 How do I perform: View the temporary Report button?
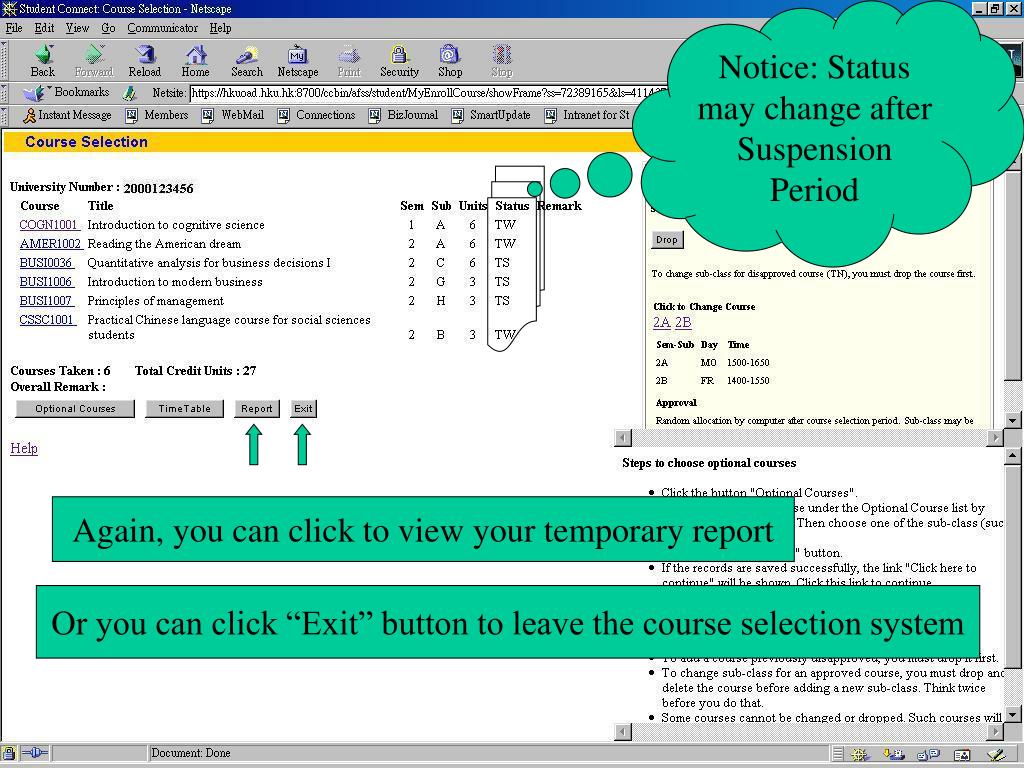click(x=257, y=409)
